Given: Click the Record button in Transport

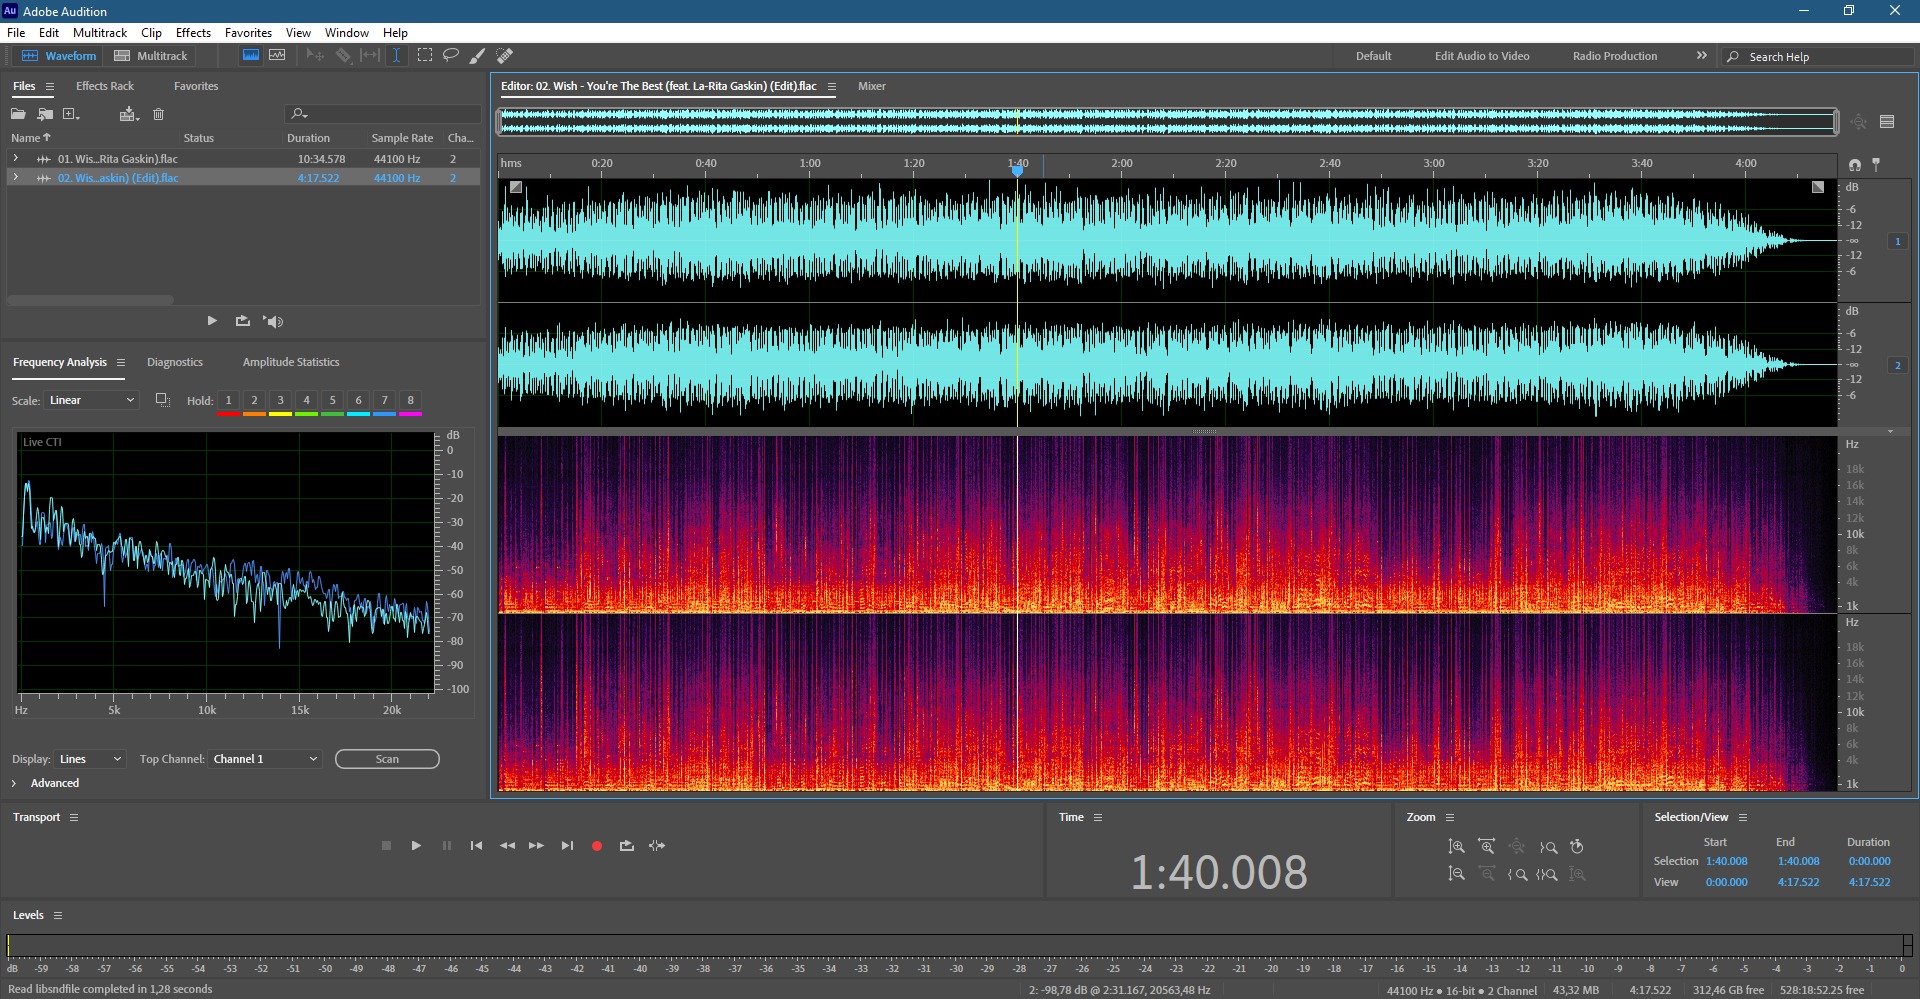Looking at the screenshot, I should (x=597, y=846).
